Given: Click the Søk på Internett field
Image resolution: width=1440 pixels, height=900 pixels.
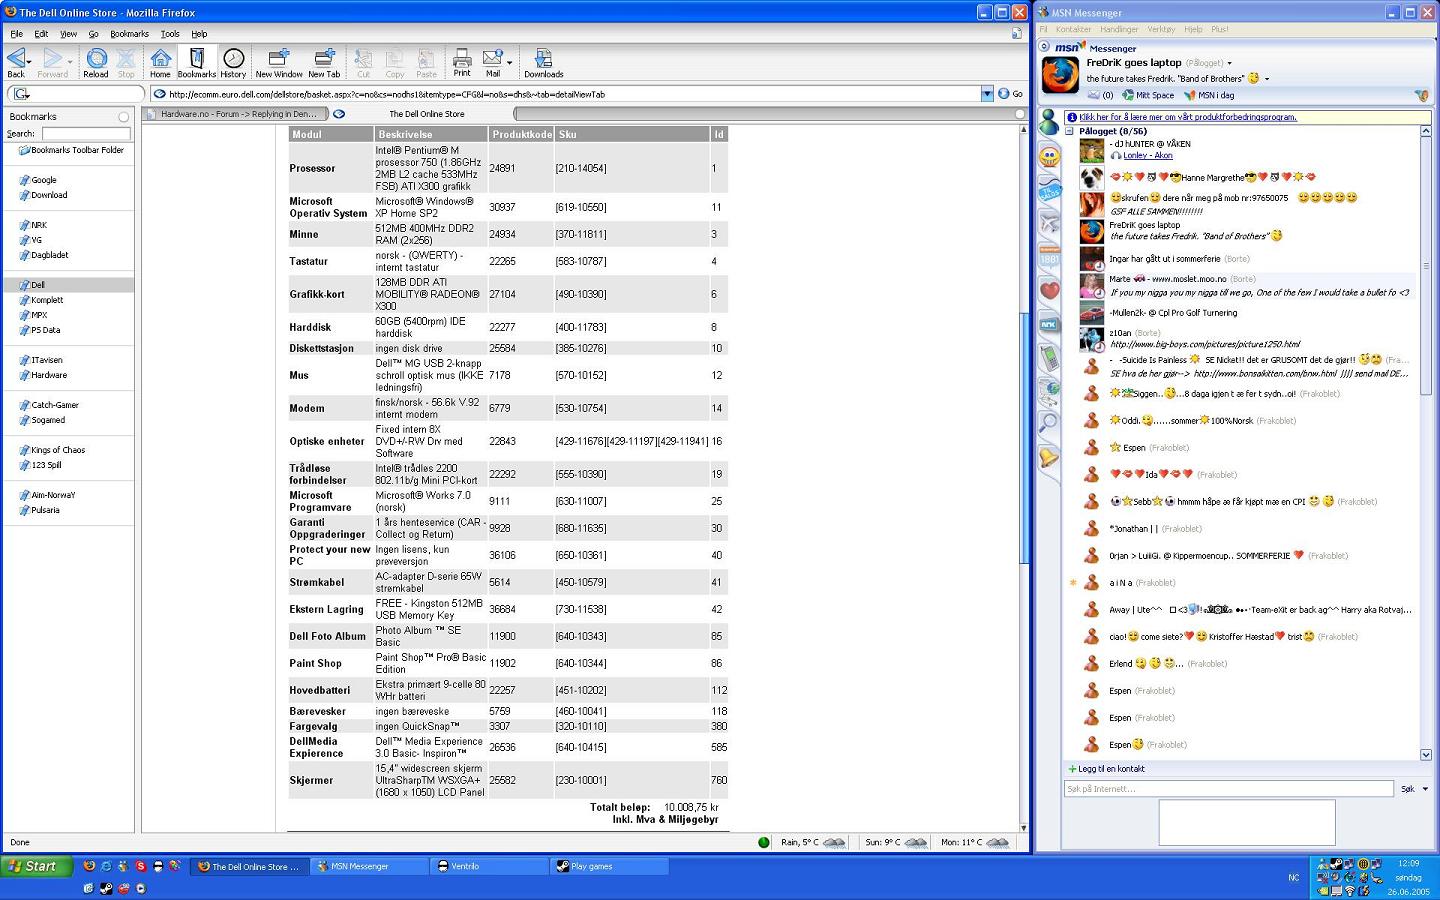Looking at the screenshot, I should [x=1228, y=789].
